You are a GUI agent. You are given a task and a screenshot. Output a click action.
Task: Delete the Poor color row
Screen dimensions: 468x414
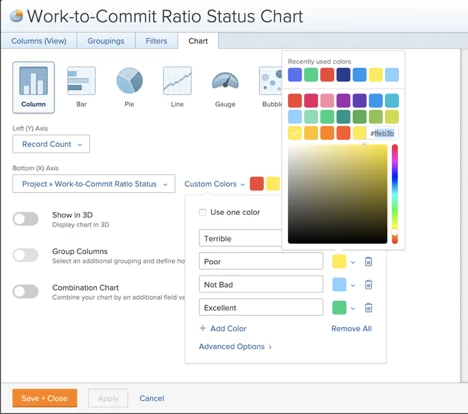pyautogui.click(x=368, y=262)
